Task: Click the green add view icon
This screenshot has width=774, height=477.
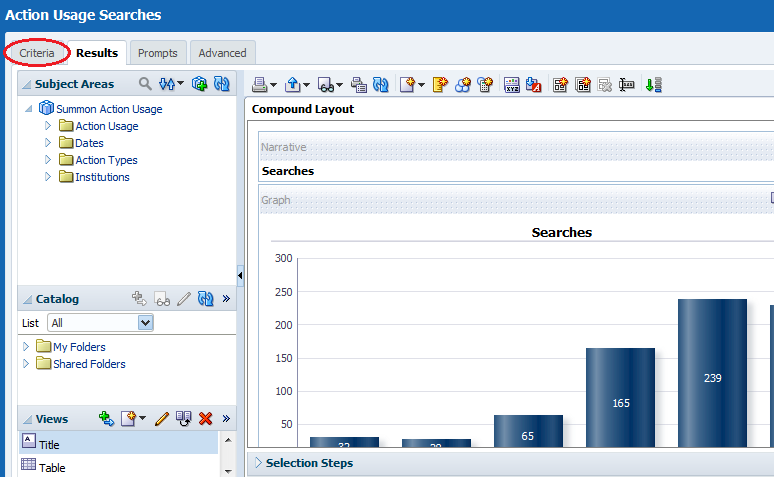Action: point(106,419)
